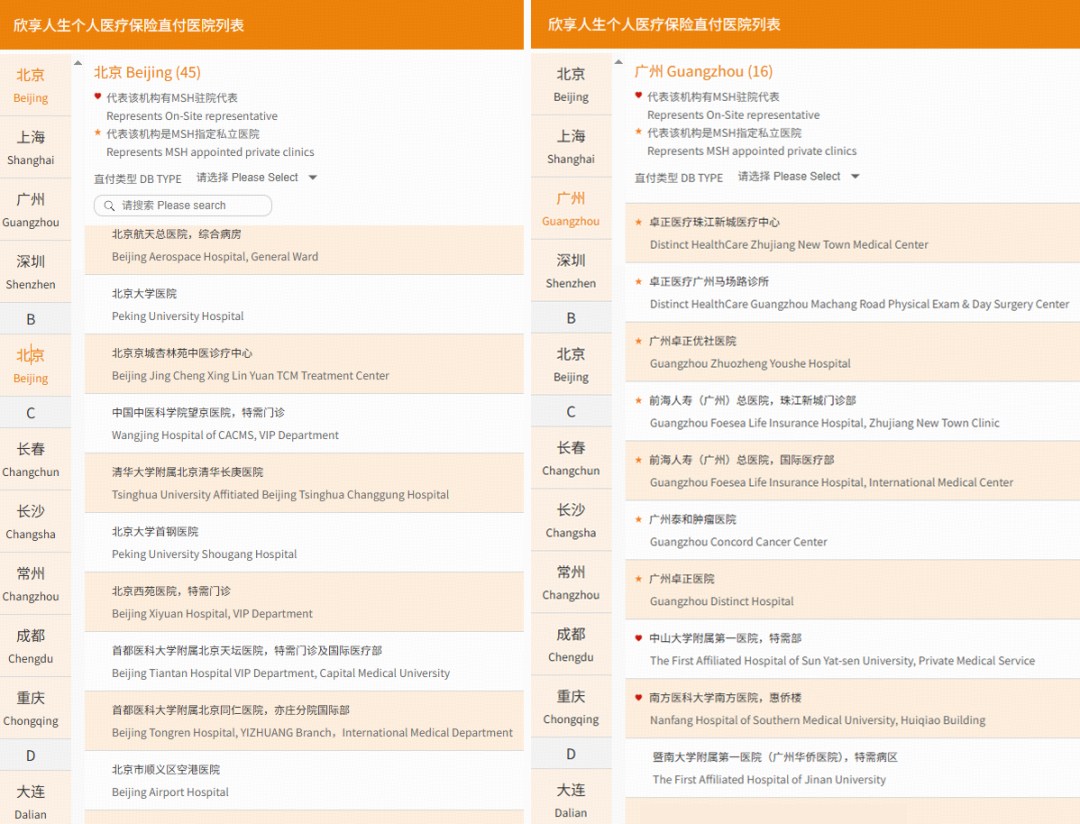Open the First Affiliated Hospital of Jinan University entry
Image resolution: width=1080 pixels, height=824 pixels.
(x=768, y=768)
